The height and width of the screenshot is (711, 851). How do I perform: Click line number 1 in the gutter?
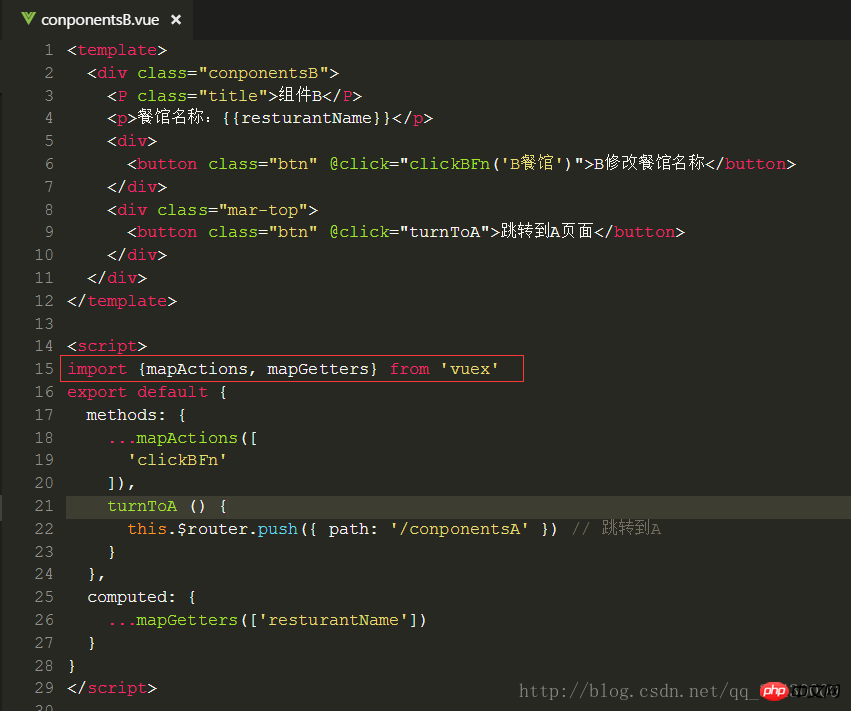(x=49, y=50)
